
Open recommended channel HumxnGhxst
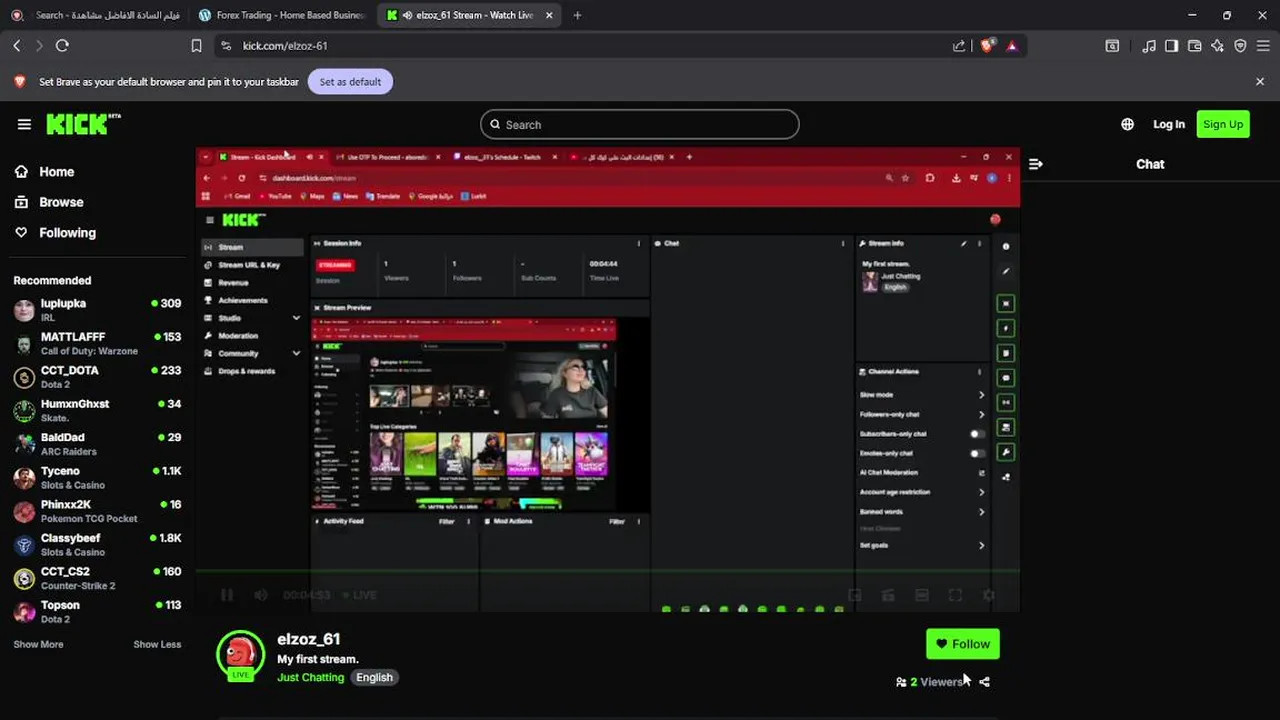coord(97,411)
